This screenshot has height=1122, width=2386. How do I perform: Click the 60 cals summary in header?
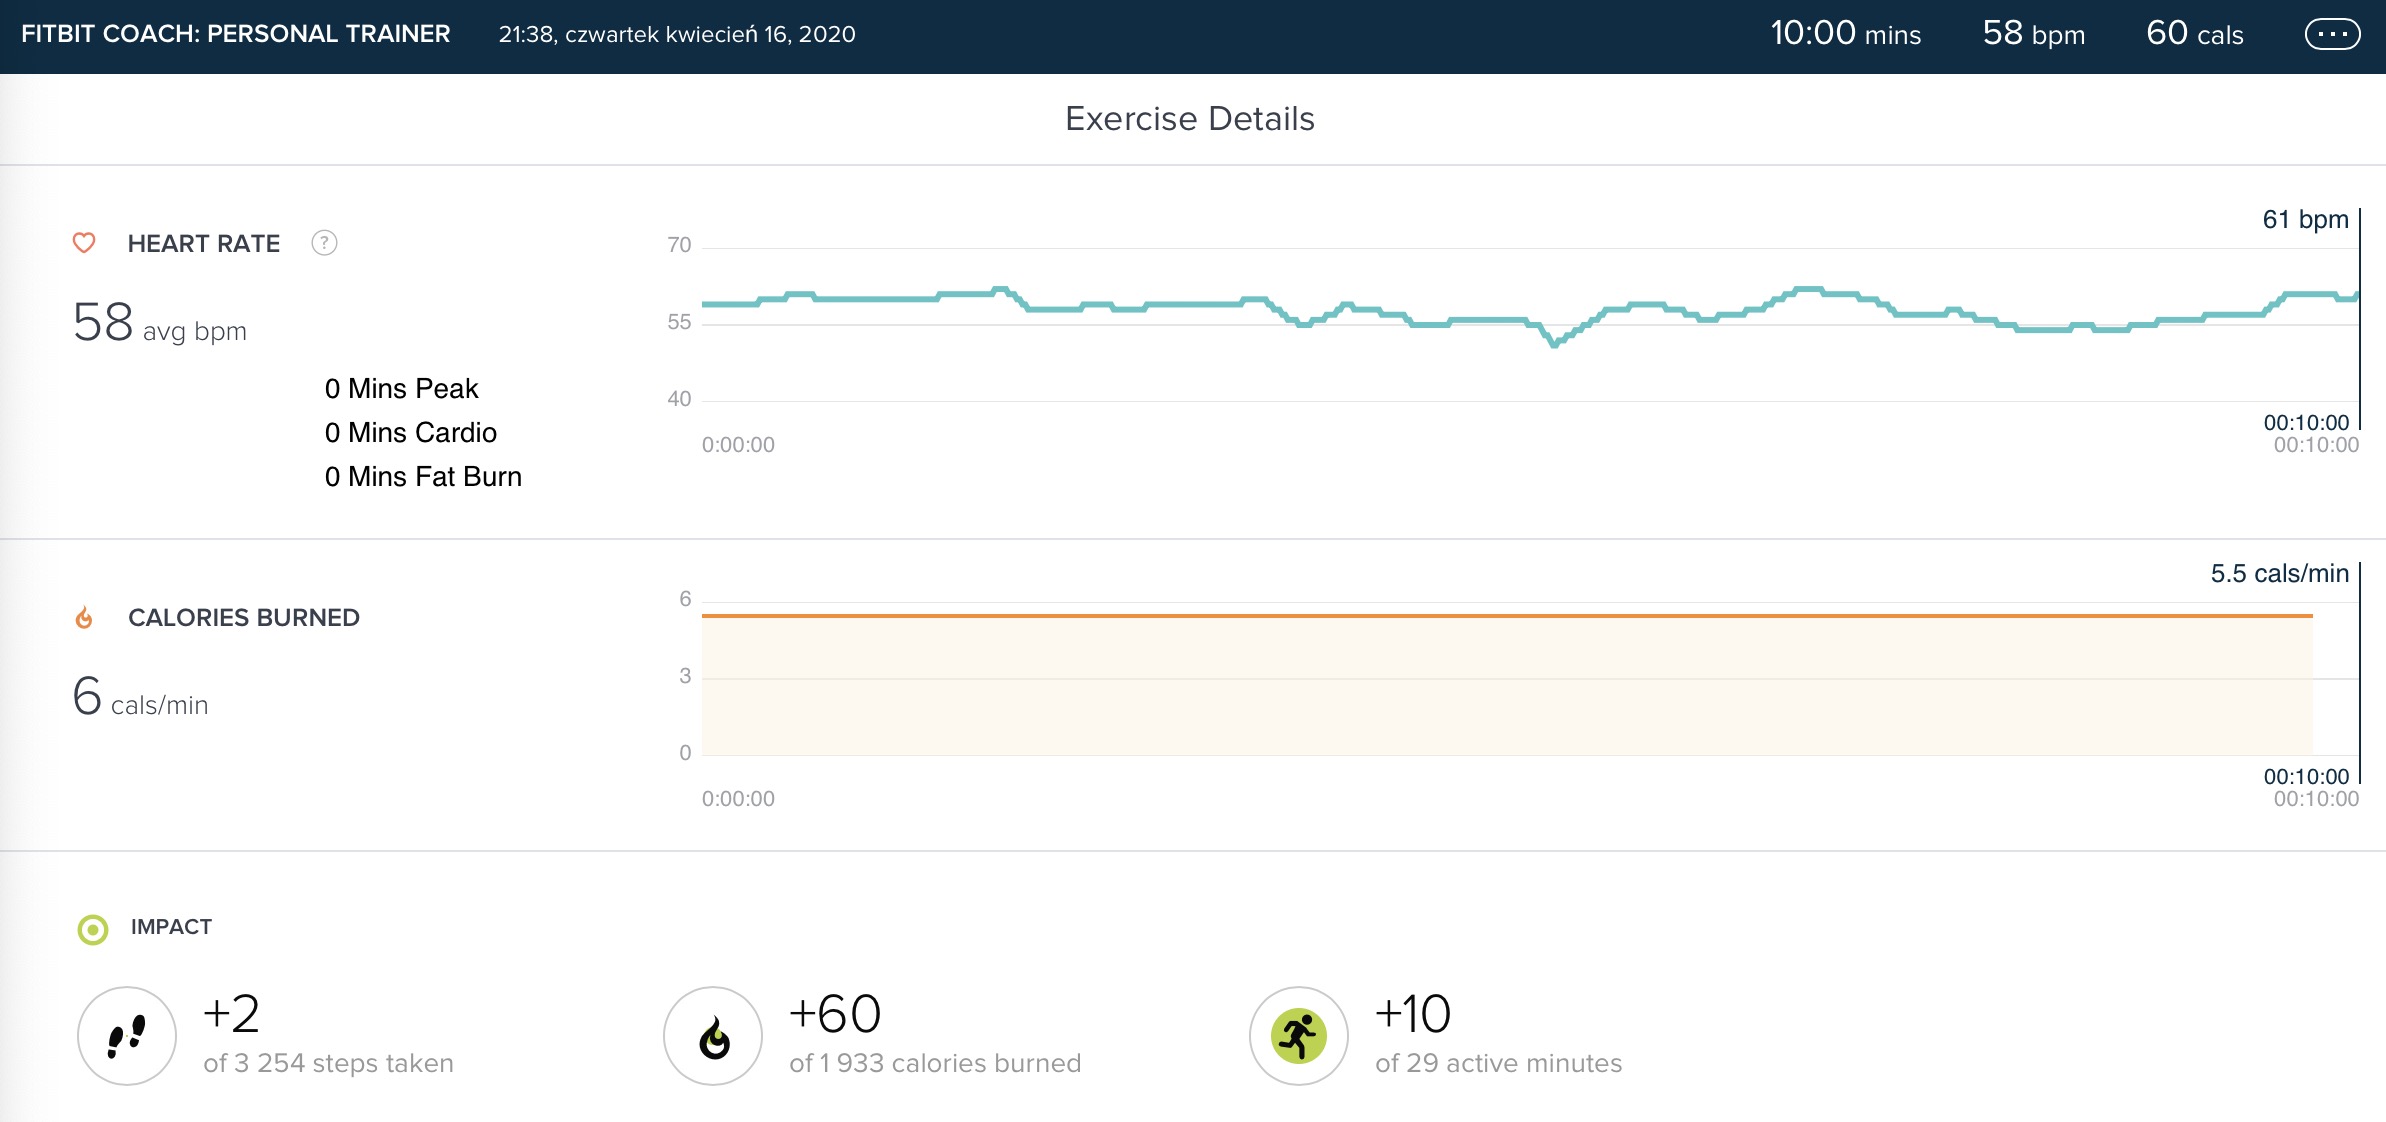point(2194,34)
